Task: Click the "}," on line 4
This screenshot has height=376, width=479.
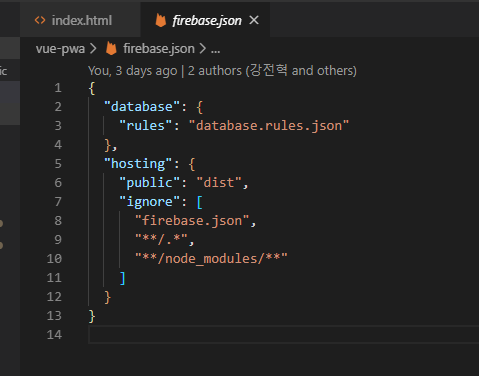Action: (x=111, y=145)
